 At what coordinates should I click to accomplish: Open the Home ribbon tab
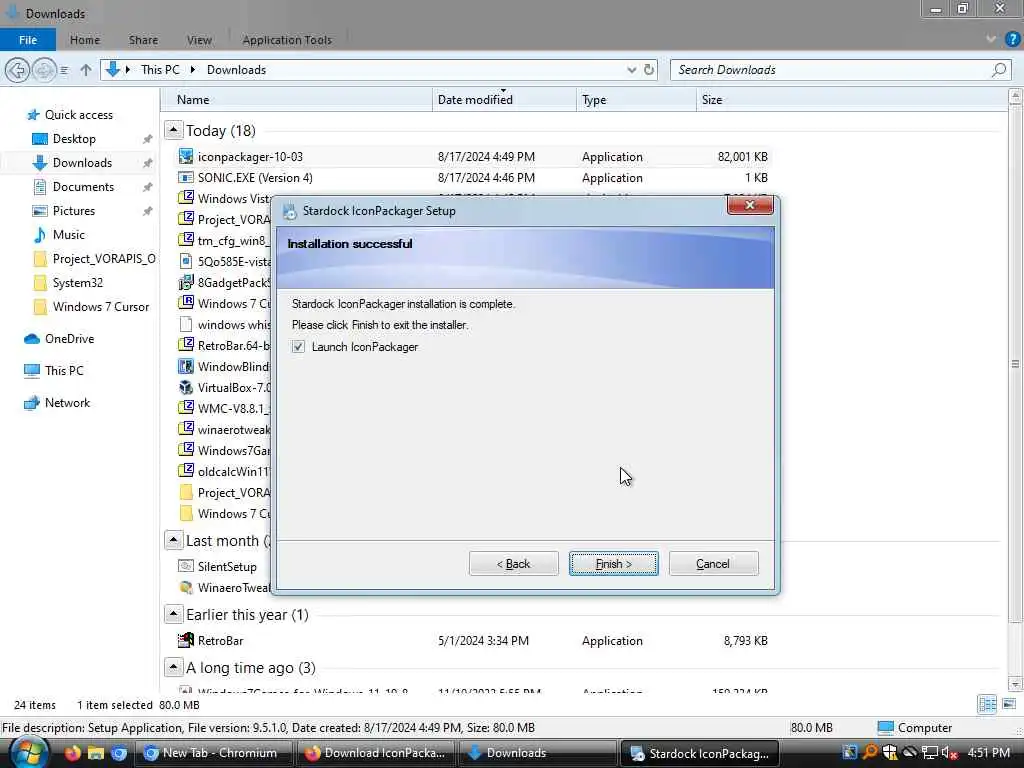pyautogui.click(x=85, y=40)
